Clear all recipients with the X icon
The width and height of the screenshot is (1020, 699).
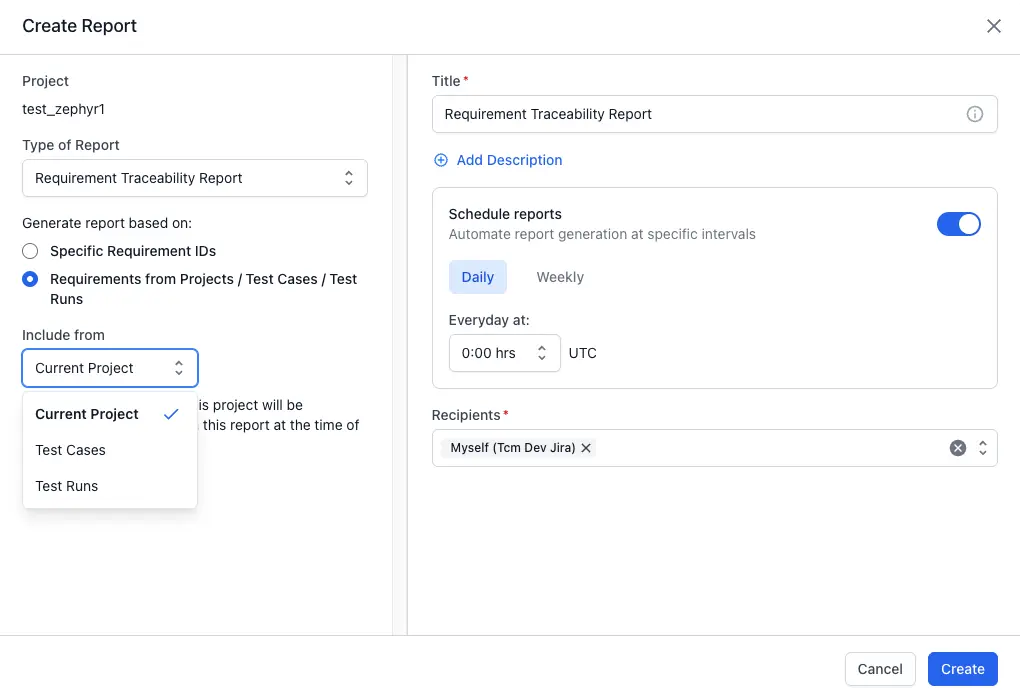pyautogui.click(x=957, y=448)
